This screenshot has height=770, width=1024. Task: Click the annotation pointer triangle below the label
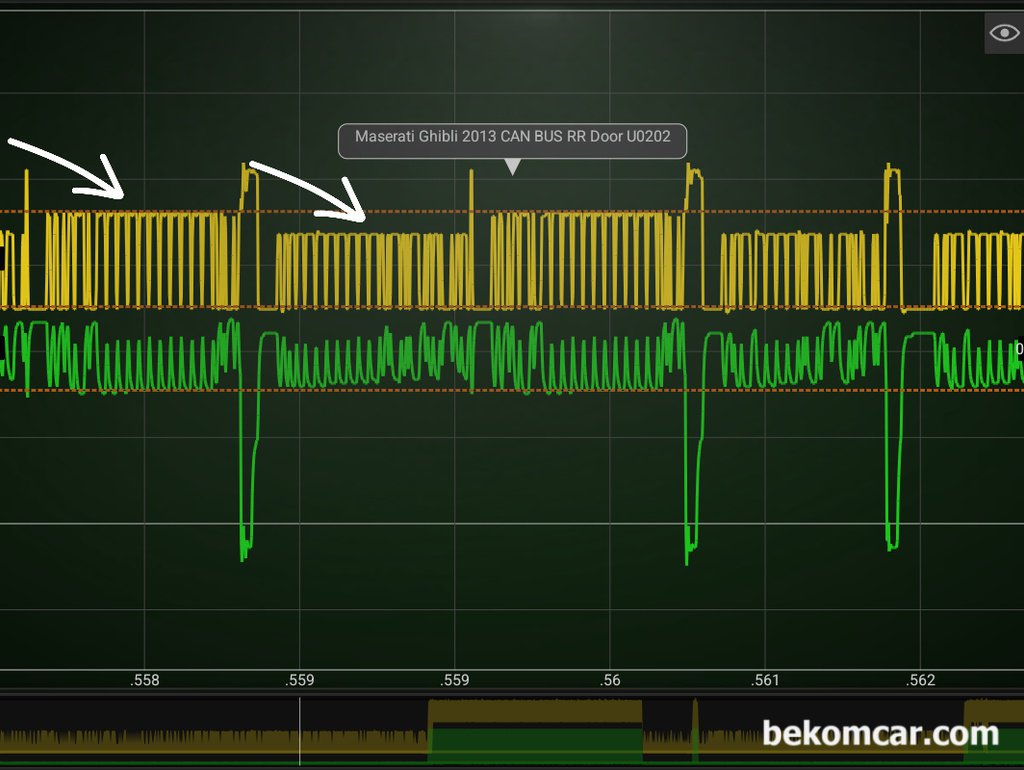click(512, 168)
